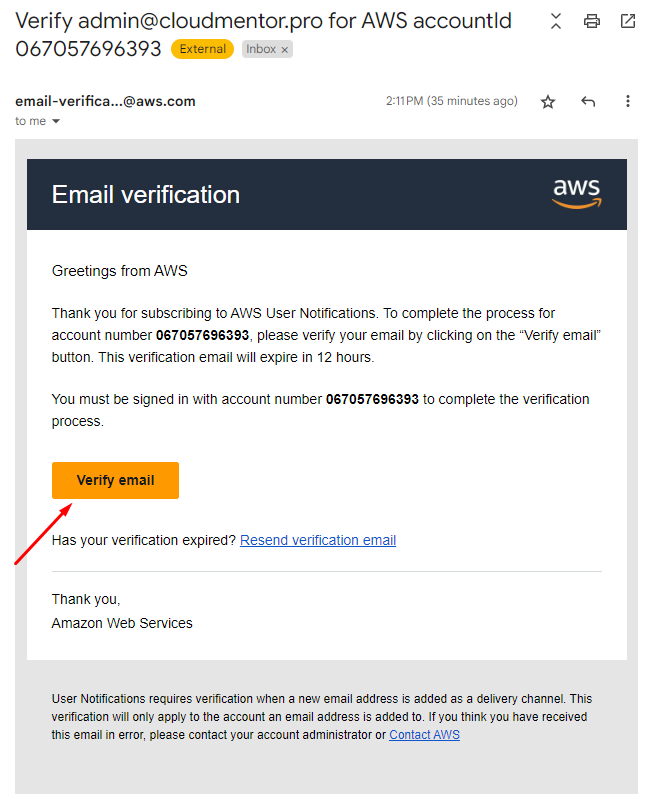Select the Inbox label text
This screenshot has width=654, height=804.
click(x=261, y=49)
